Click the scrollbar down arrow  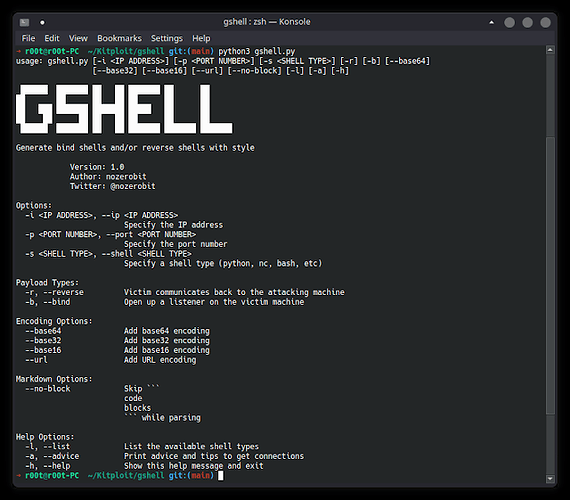tap(550, 479)
